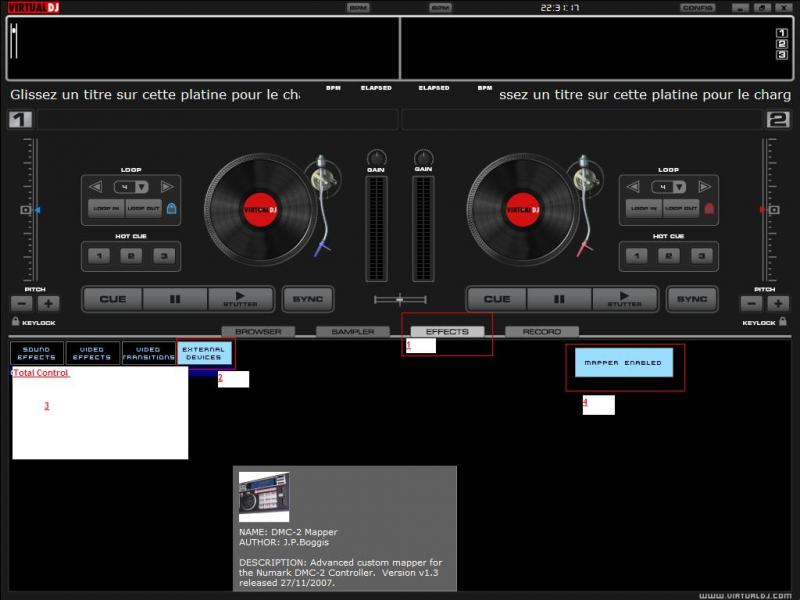This screenshot has width=800, height=600.
Task: Open the Config button in title bar
Action: point(697,7)
